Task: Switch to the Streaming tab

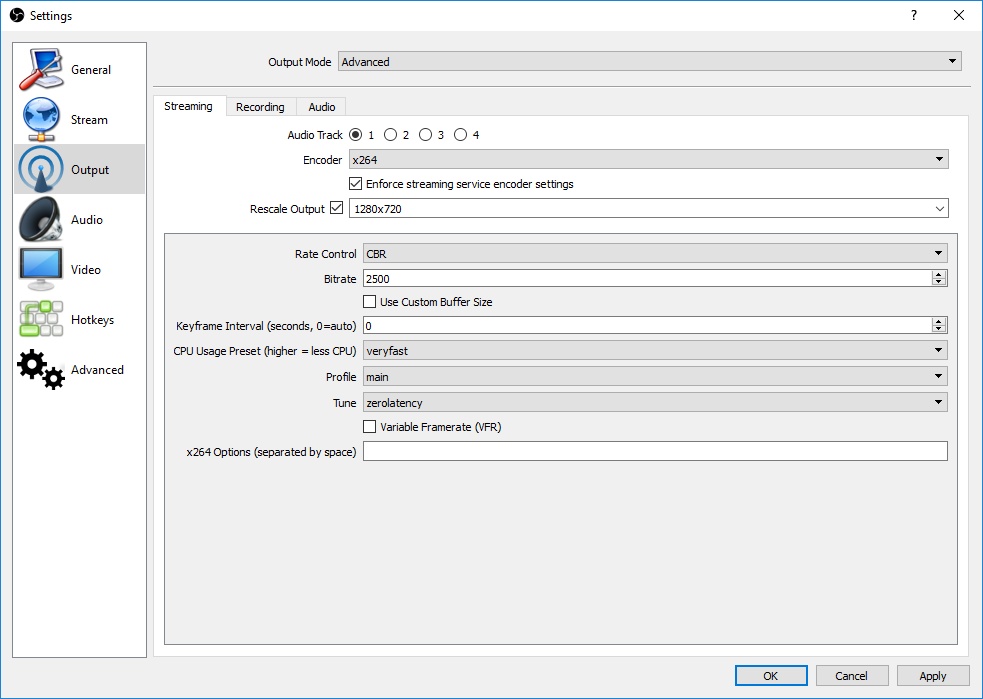Action: click(x=189, y=106)
